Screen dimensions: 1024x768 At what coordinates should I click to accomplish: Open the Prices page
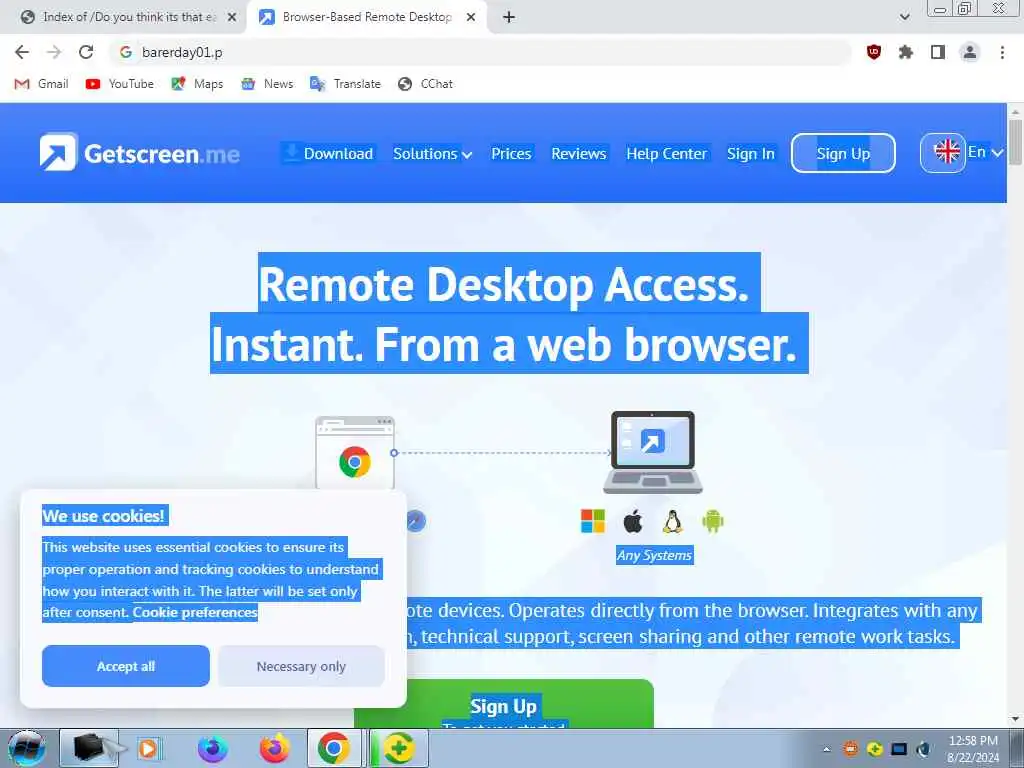511,153
